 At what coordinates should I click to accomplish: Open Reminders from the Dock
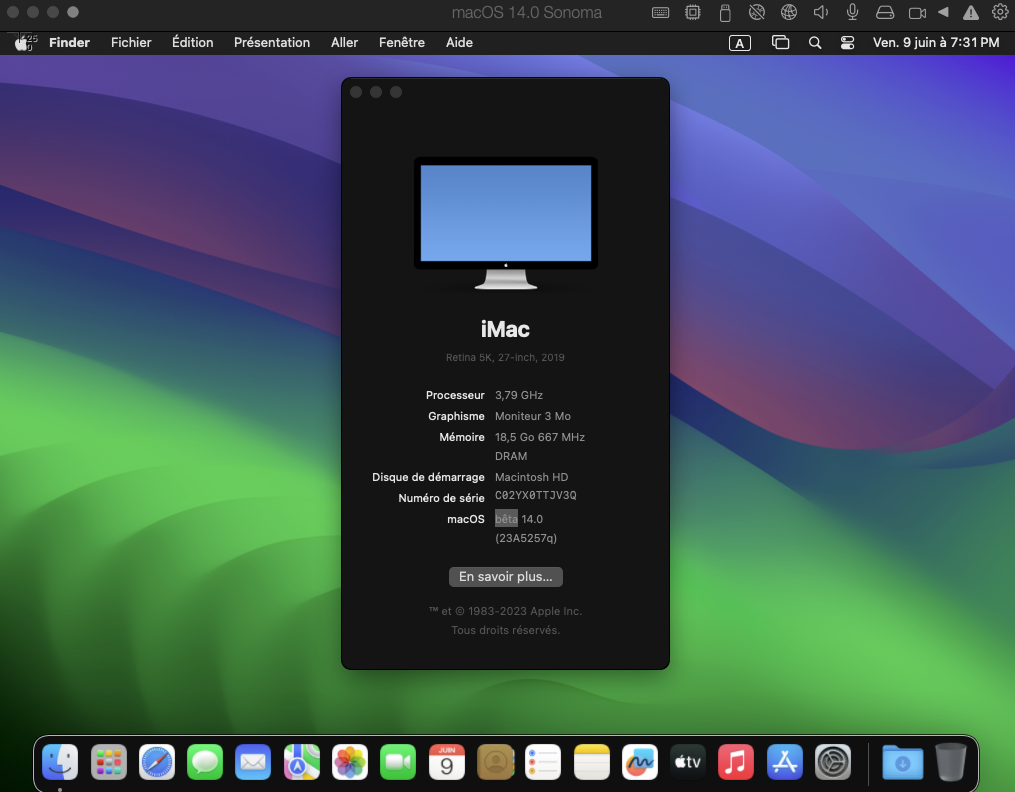[543, 762]
